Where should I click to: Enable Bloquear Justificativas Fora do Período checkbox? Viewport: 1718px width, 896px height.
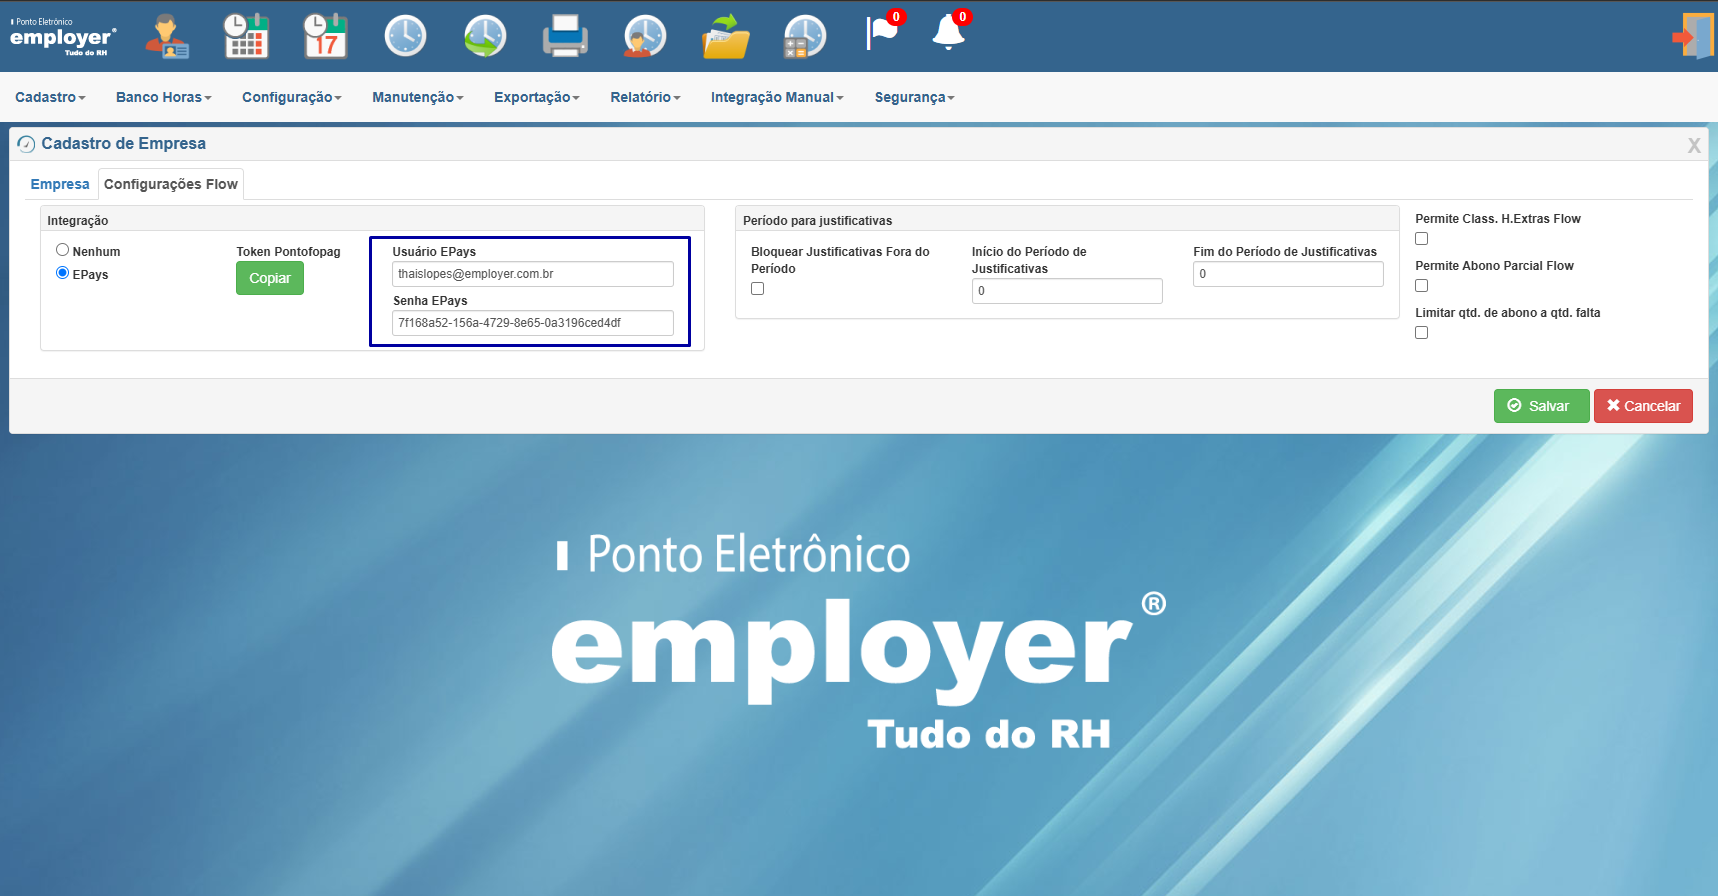[x=758, y=289]
